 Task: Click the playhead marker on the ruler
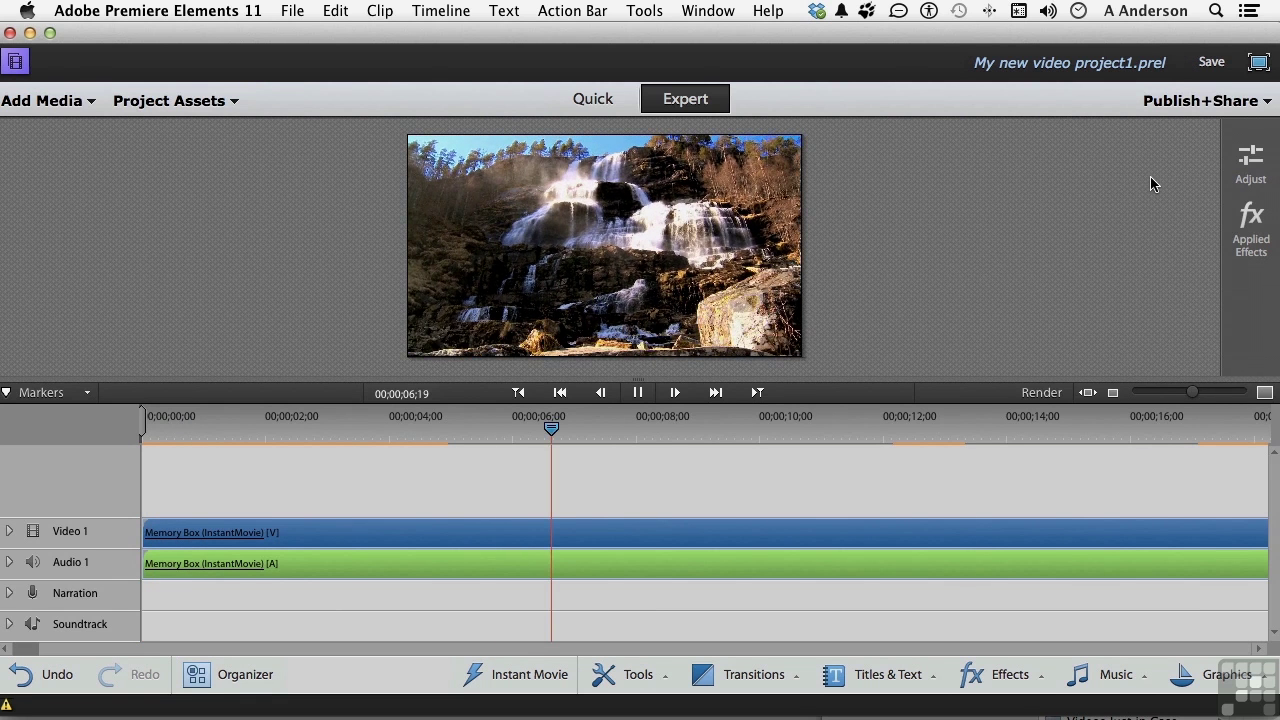551,428
